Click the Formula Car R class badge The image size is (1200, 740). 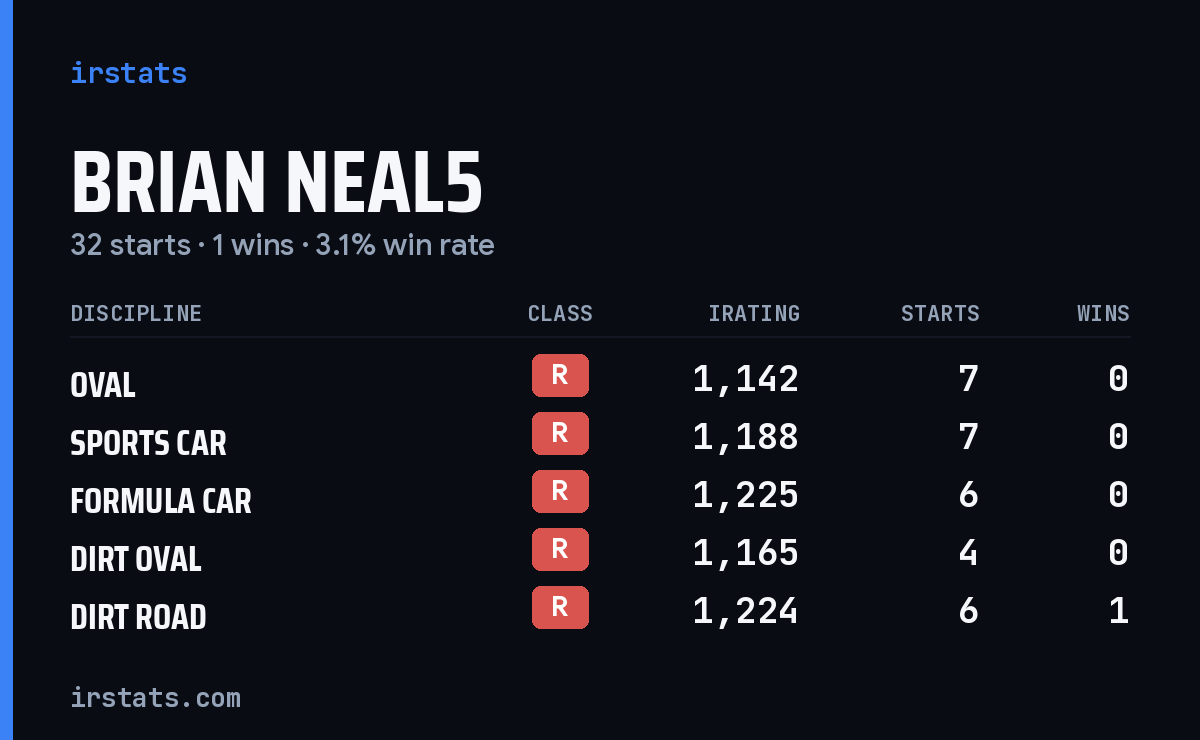pyautogui.click(x=560, y=492)
